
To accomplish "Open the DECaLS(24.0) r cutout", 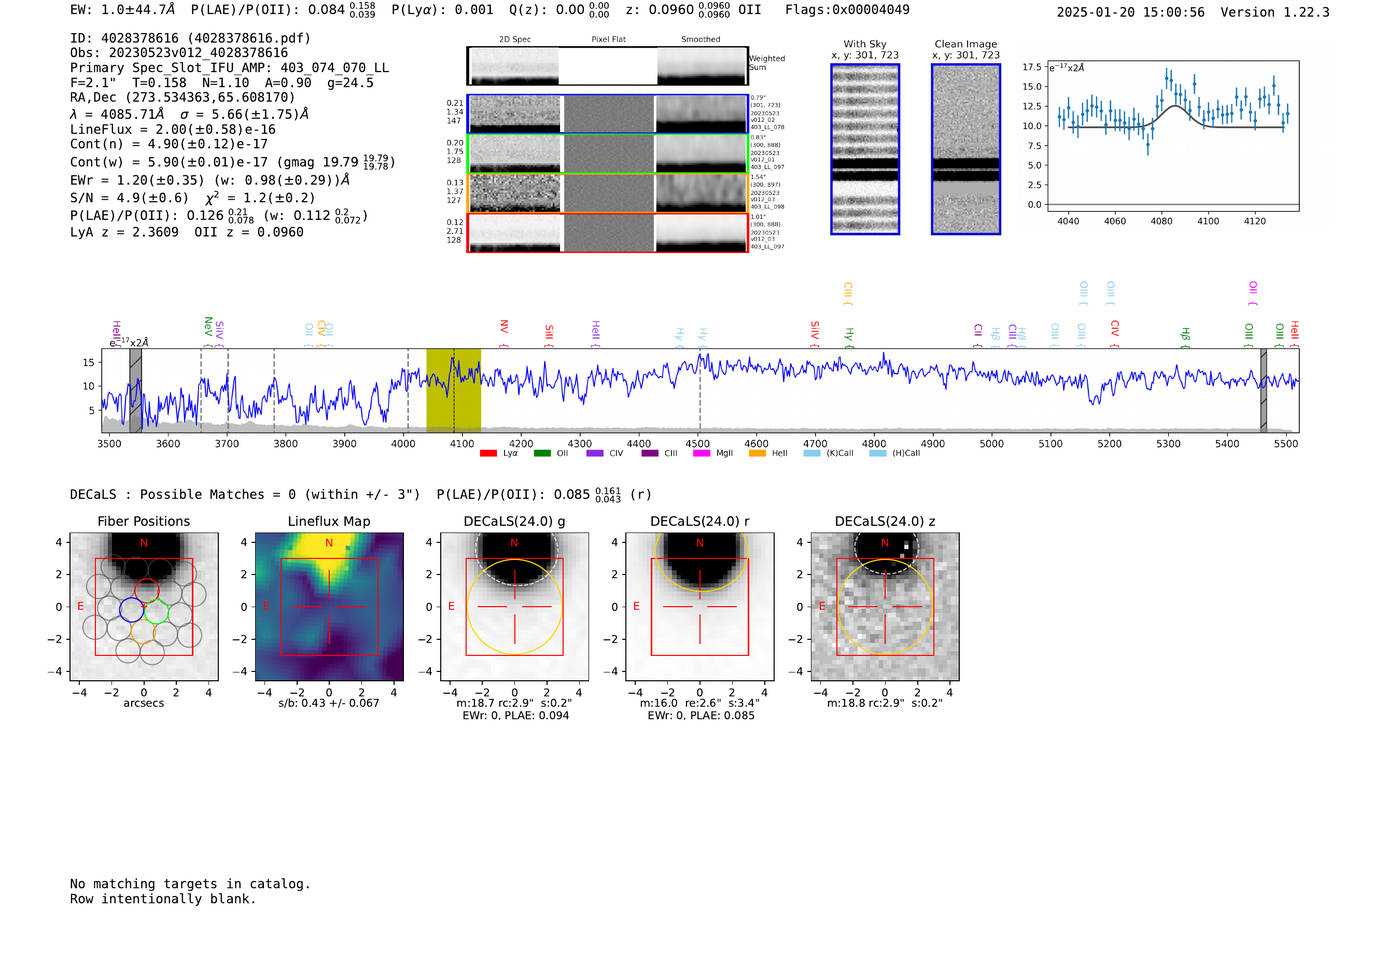I will (700, 607).
